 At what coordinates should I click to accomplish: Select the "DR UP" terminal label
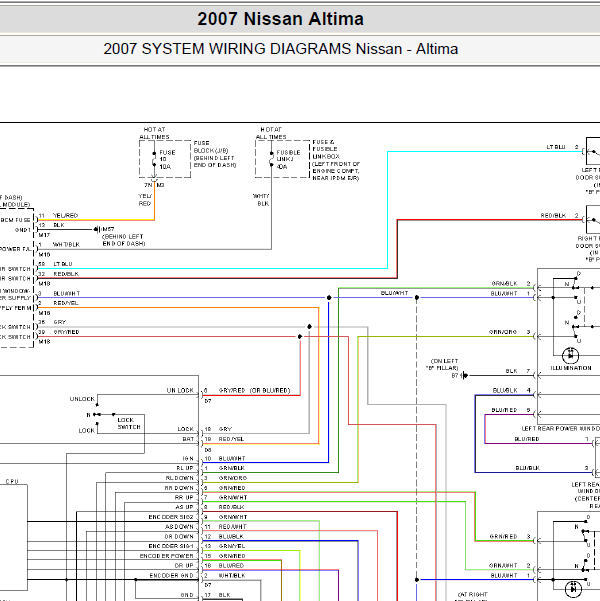(x=184, y=566)
